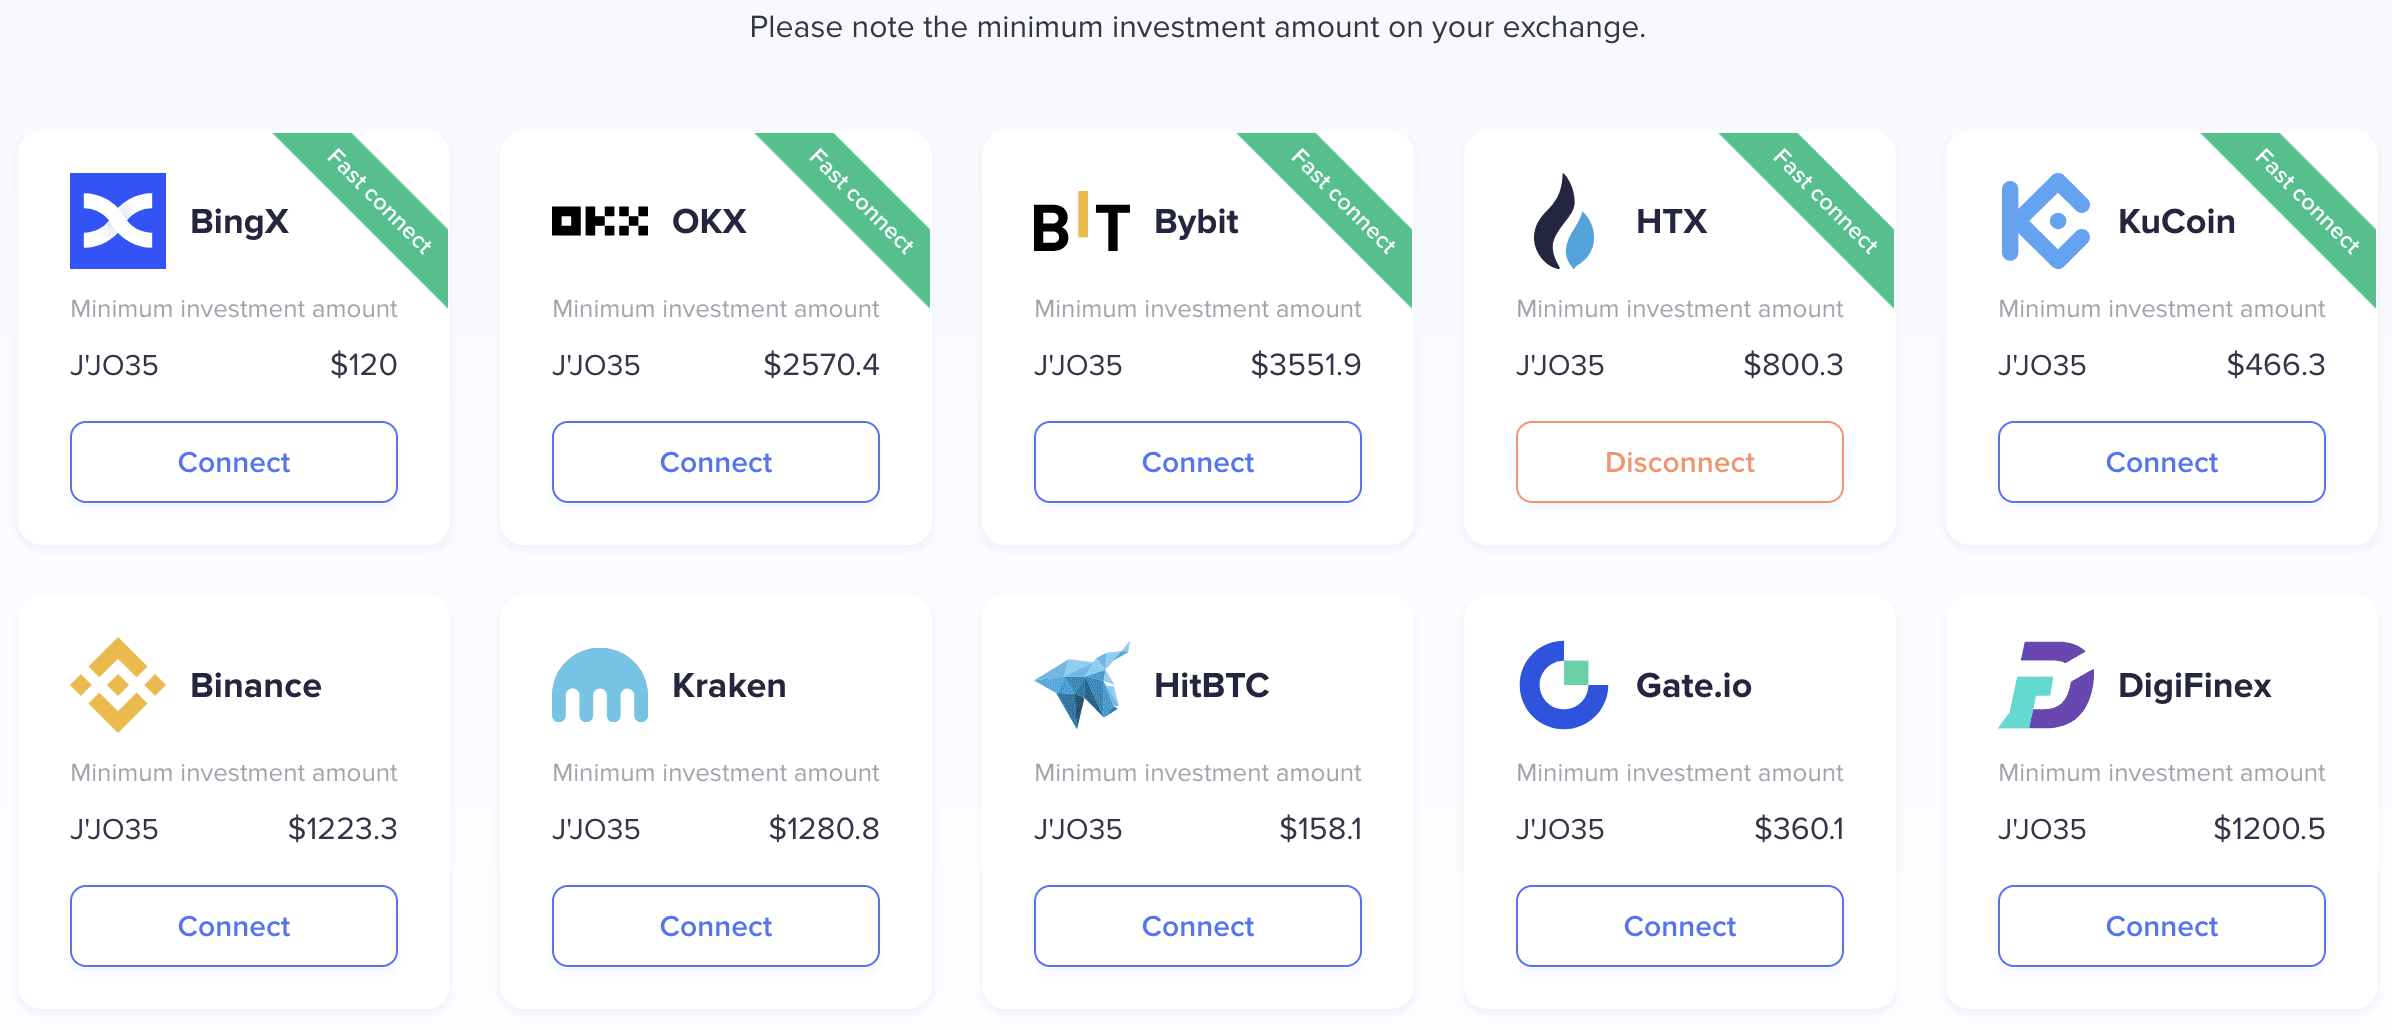Image resolution: width=2392 pixels, height=1030 pixels.
Task: Click the KuCoin logo icon
Action: (2045, 221)
